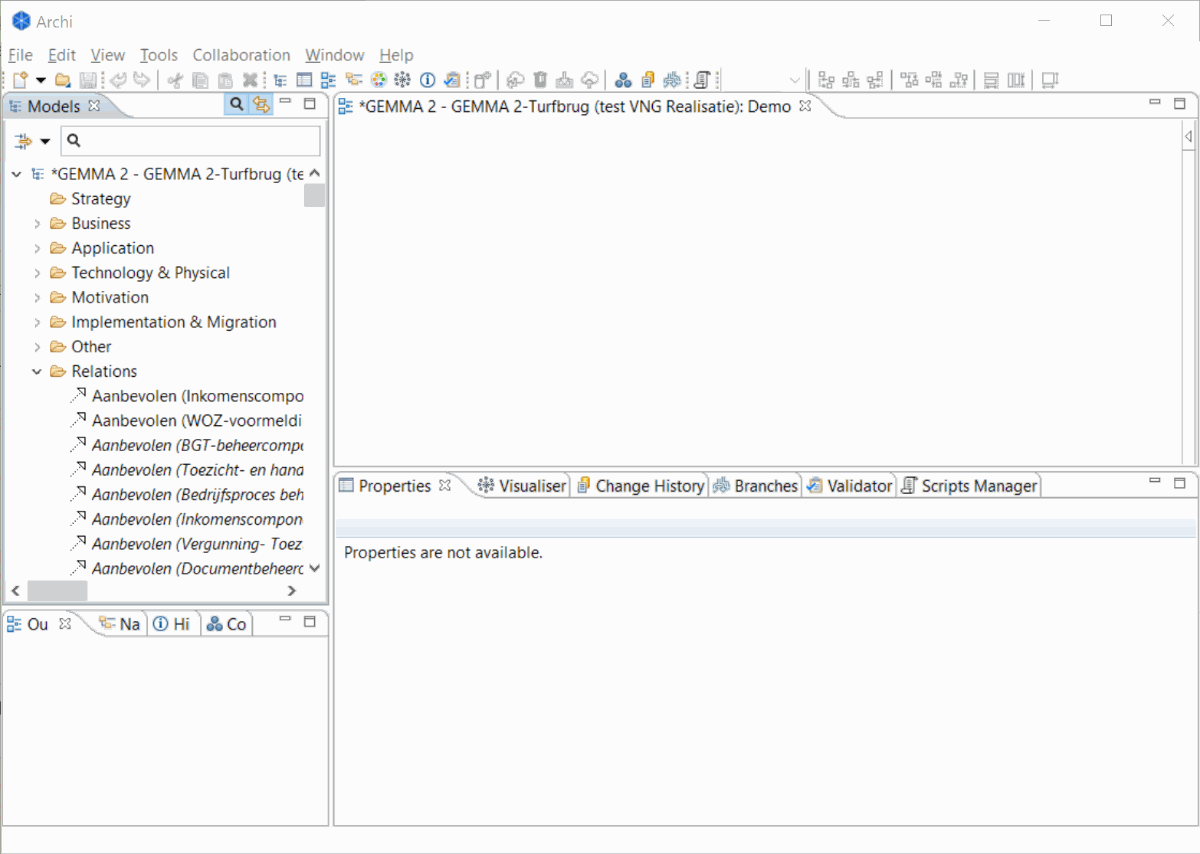
Task: Click the filter options icon beside search
Action: click(x=22, y=141)
